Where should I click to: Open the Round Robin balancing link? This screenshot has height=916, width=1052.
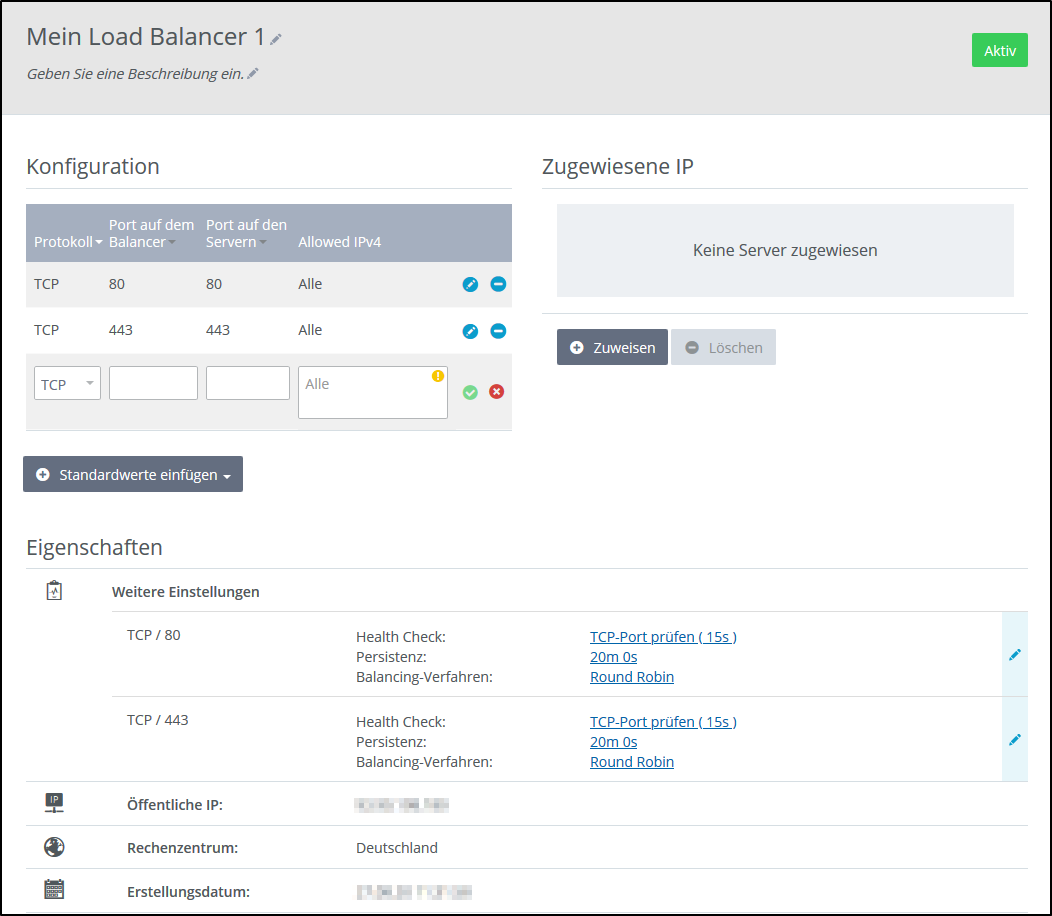tap(631, 676)
